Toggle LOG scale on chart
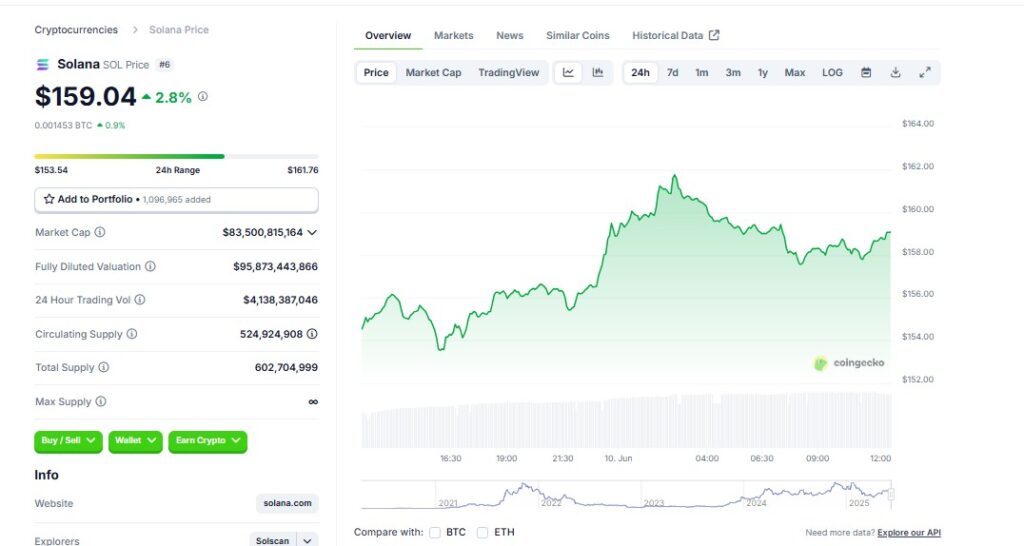The image size is (1024, 546). [832, 72]
